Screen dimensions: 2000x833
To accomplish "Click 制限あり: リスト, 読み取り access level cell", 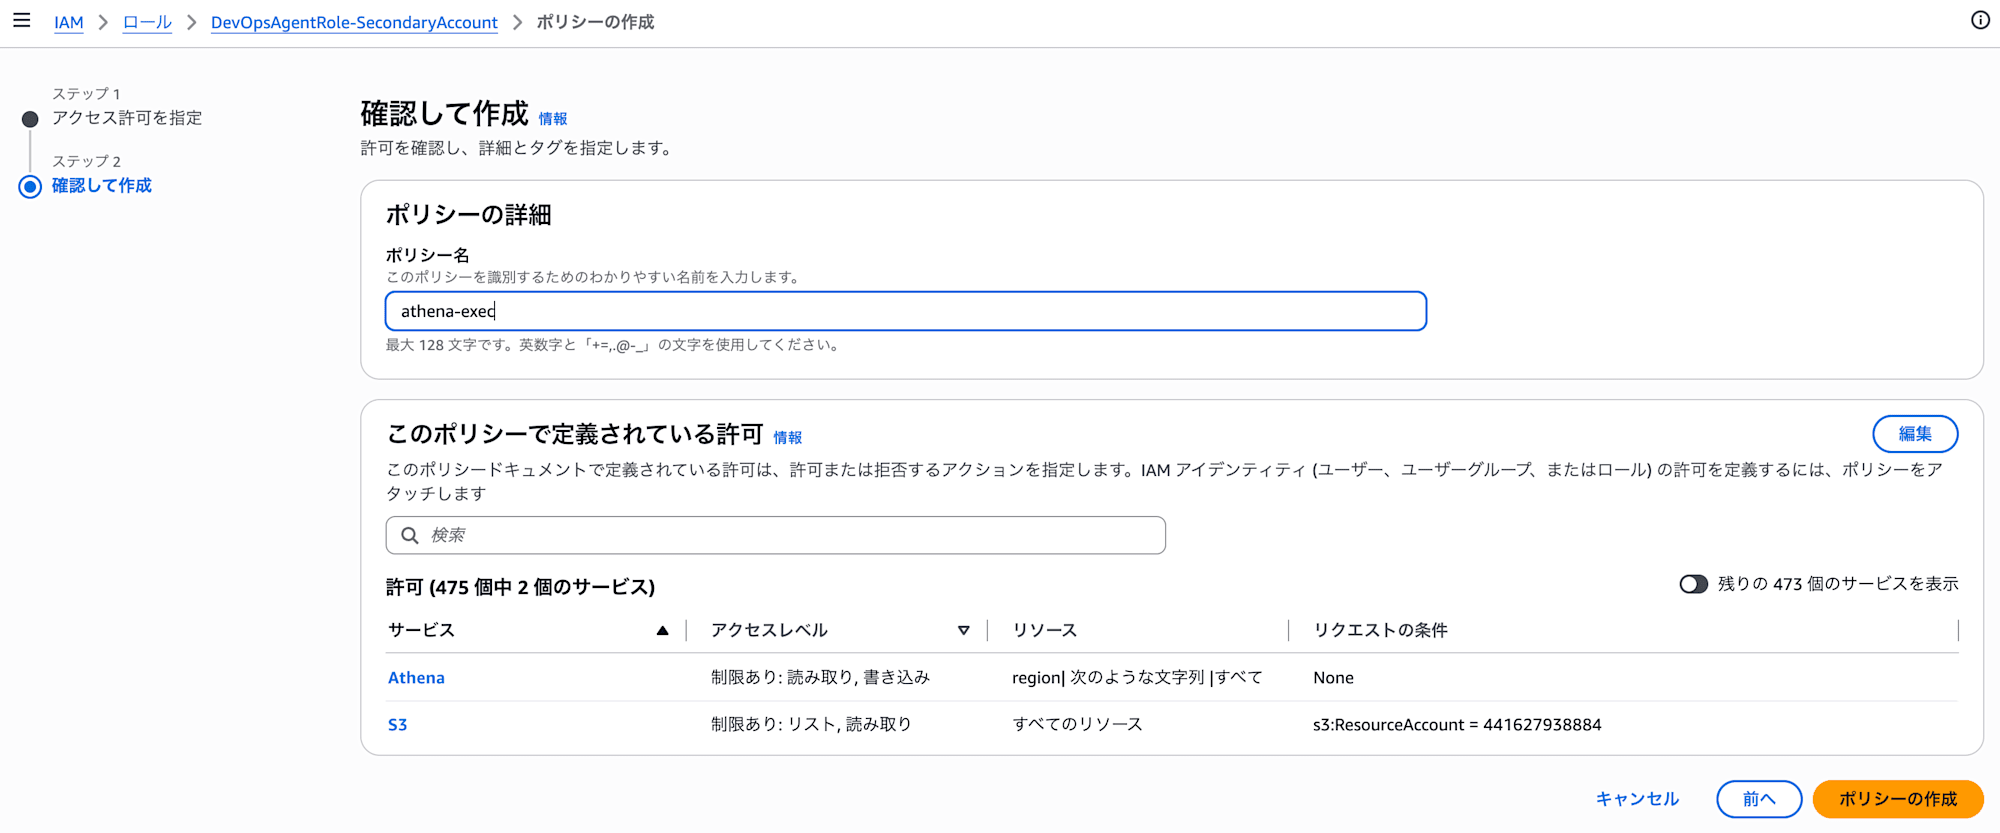I will tap(812, 724).
